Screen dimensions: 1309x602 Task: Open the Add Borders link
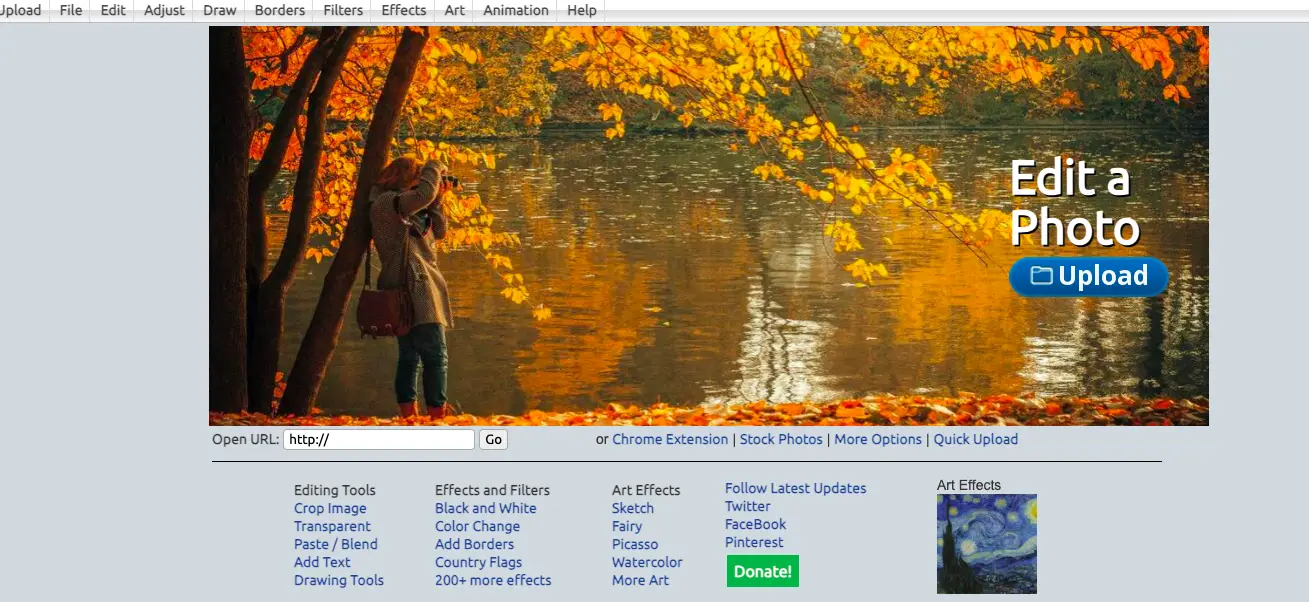click(x=474, y=544)
